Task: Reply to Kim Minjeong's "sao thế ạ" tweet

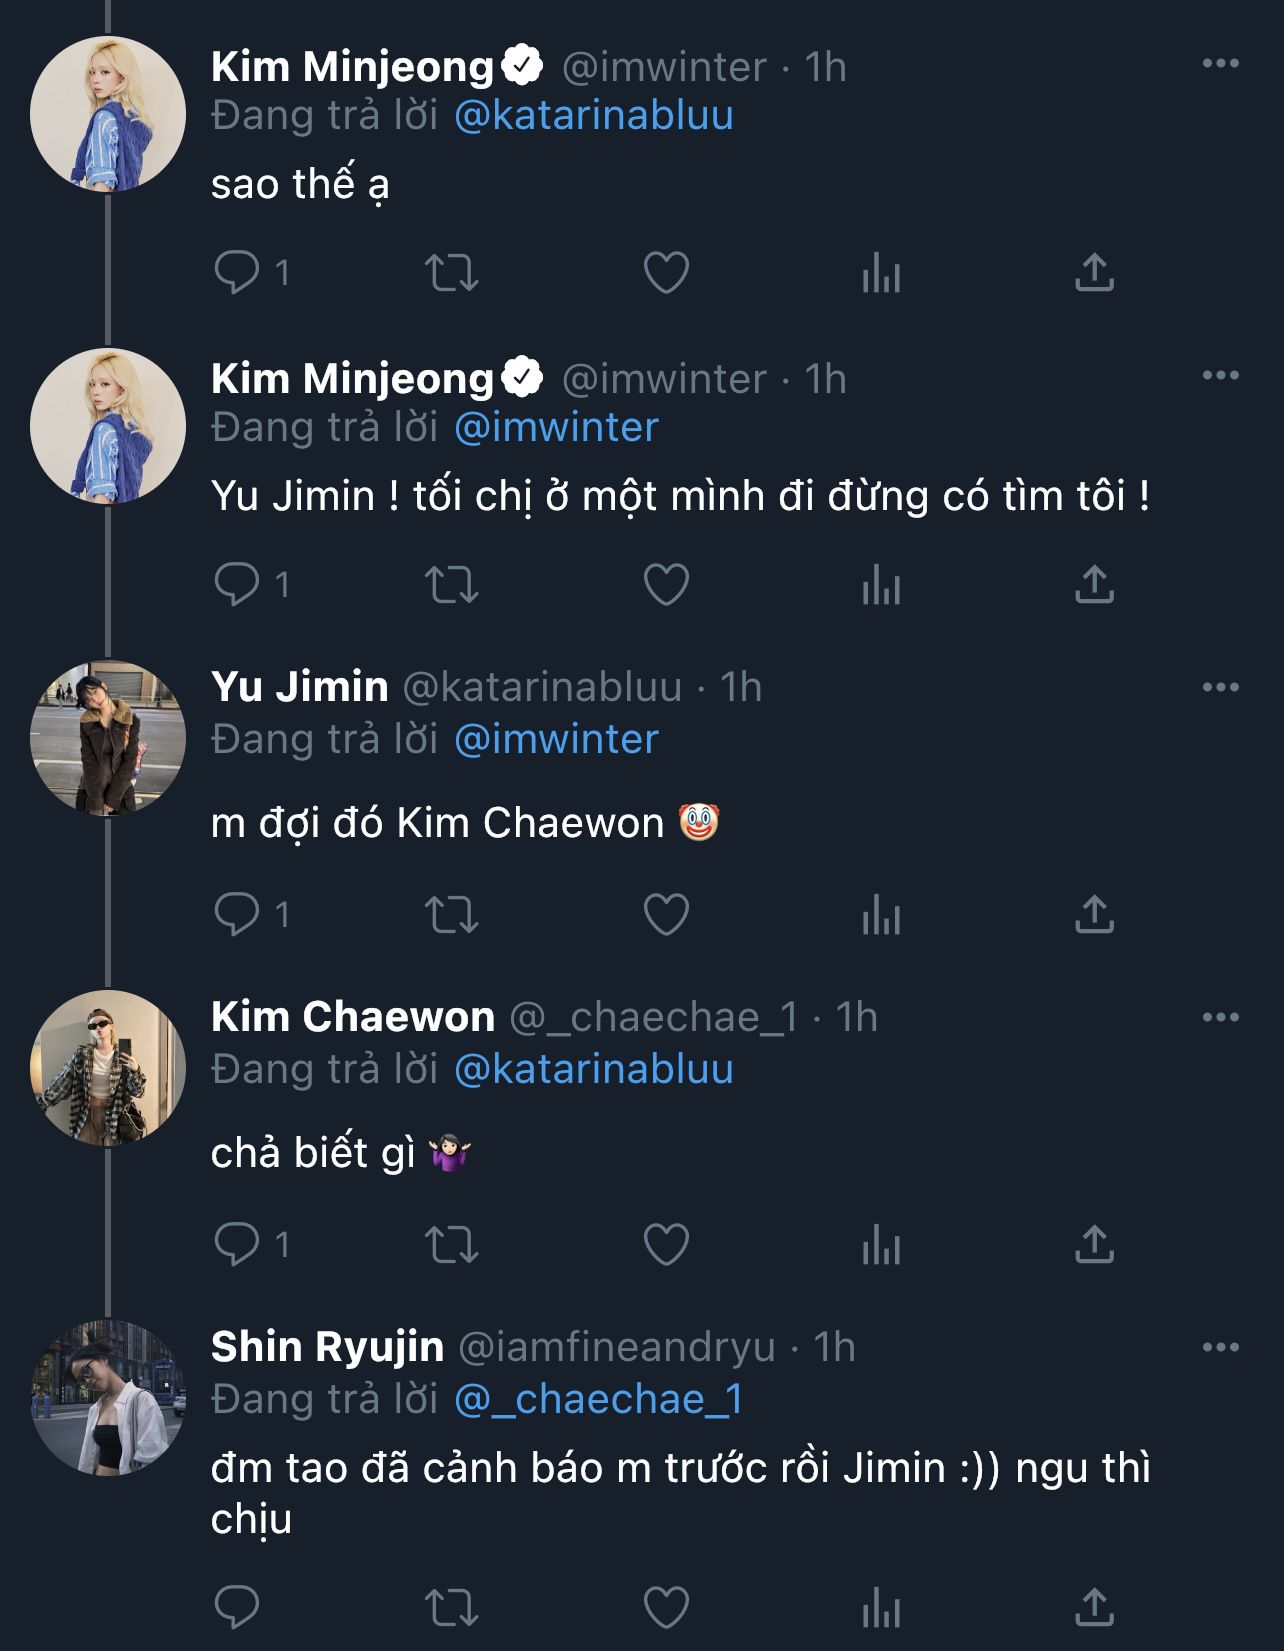Action: [x=237, y=272]
